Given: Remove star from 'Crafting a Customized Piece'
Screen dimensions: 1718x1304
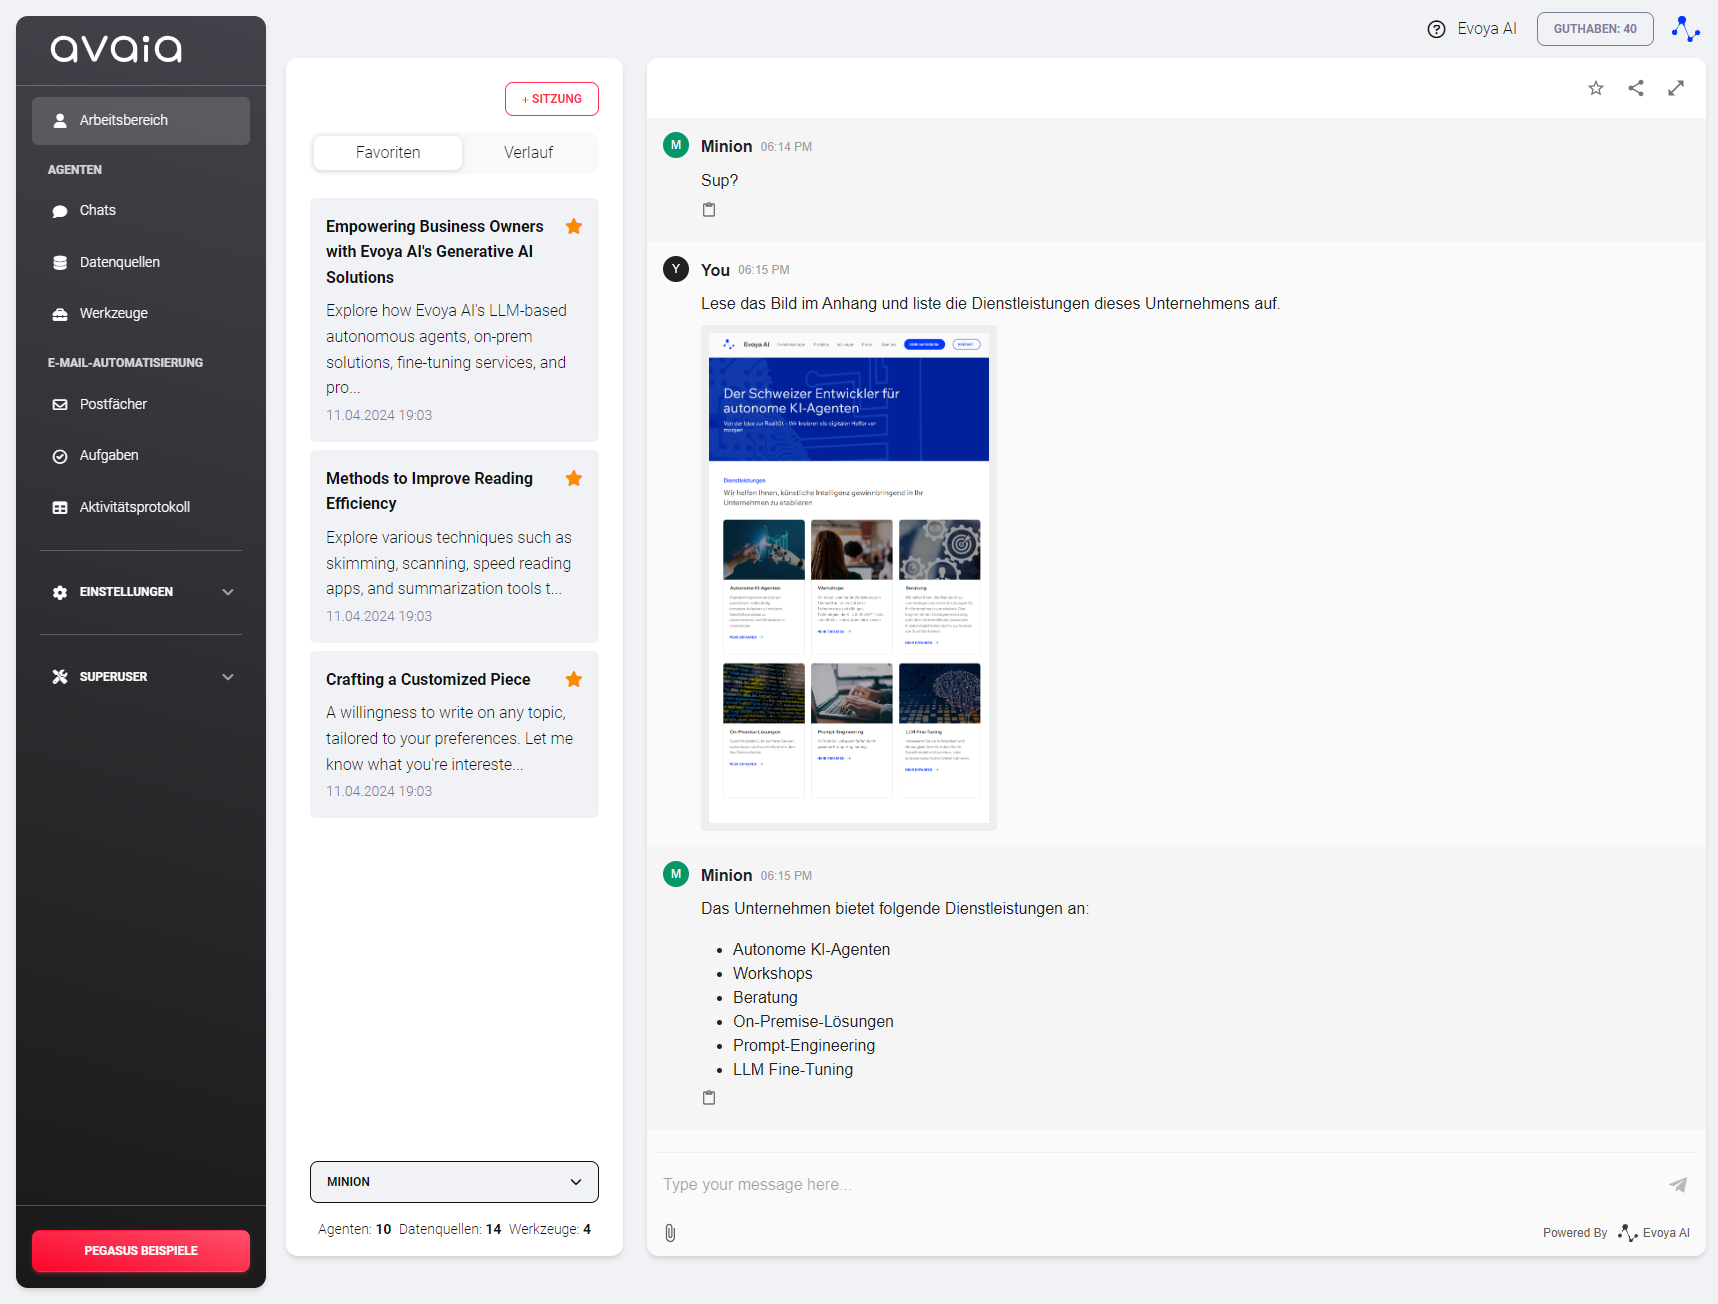Looking at the screenshot, I should point(574,680).
